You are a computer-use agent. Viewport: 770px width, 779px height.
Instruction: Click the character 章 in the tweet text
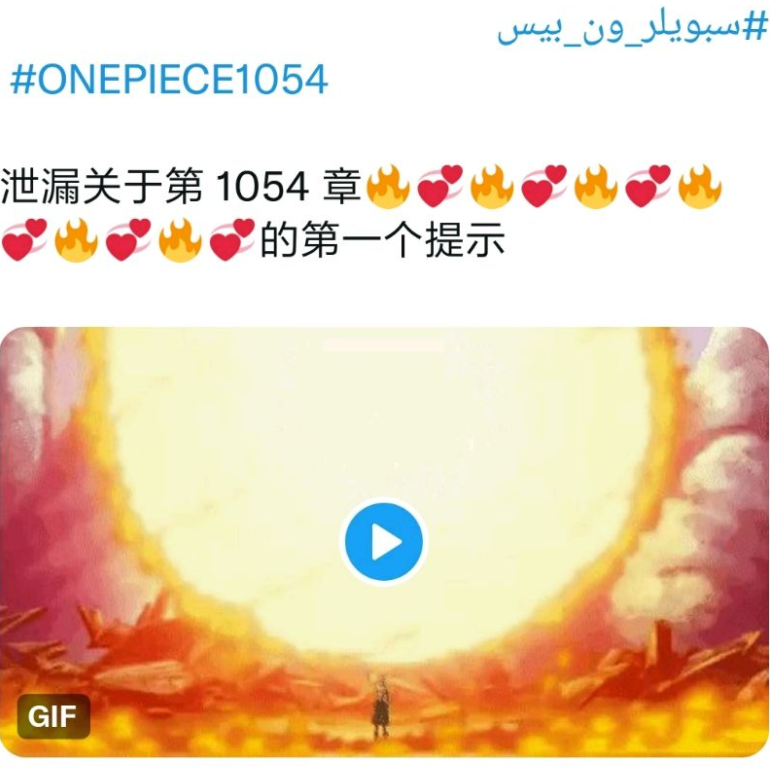point(342,186)
